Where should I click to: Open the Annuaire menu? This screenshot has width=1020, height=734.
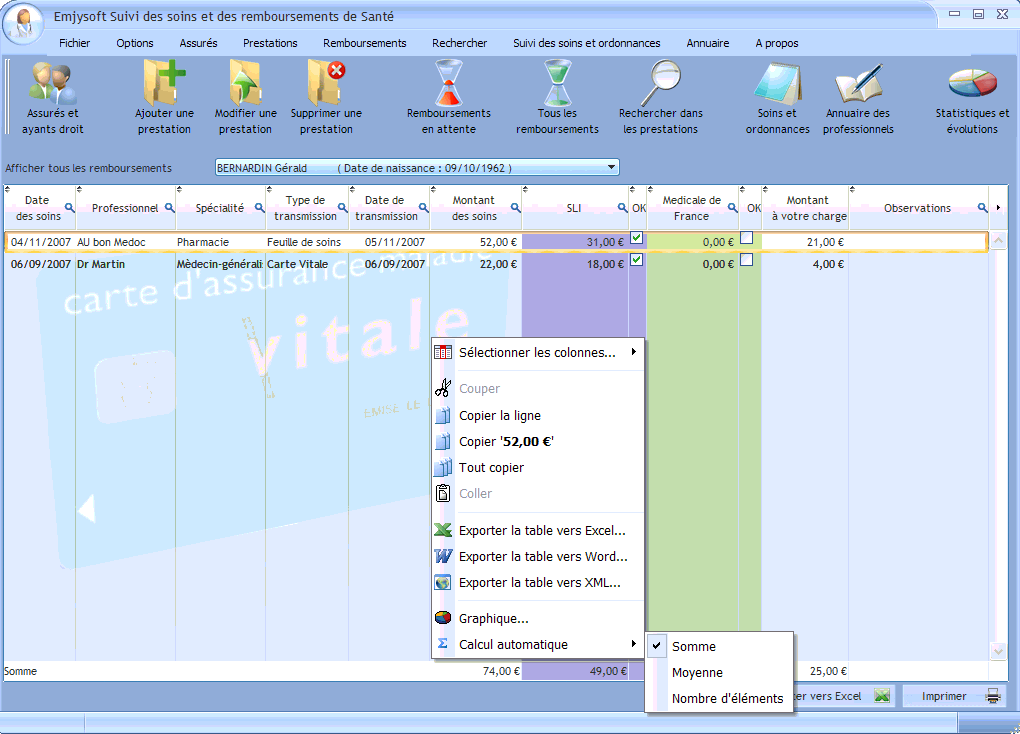(x=708, y=43)
